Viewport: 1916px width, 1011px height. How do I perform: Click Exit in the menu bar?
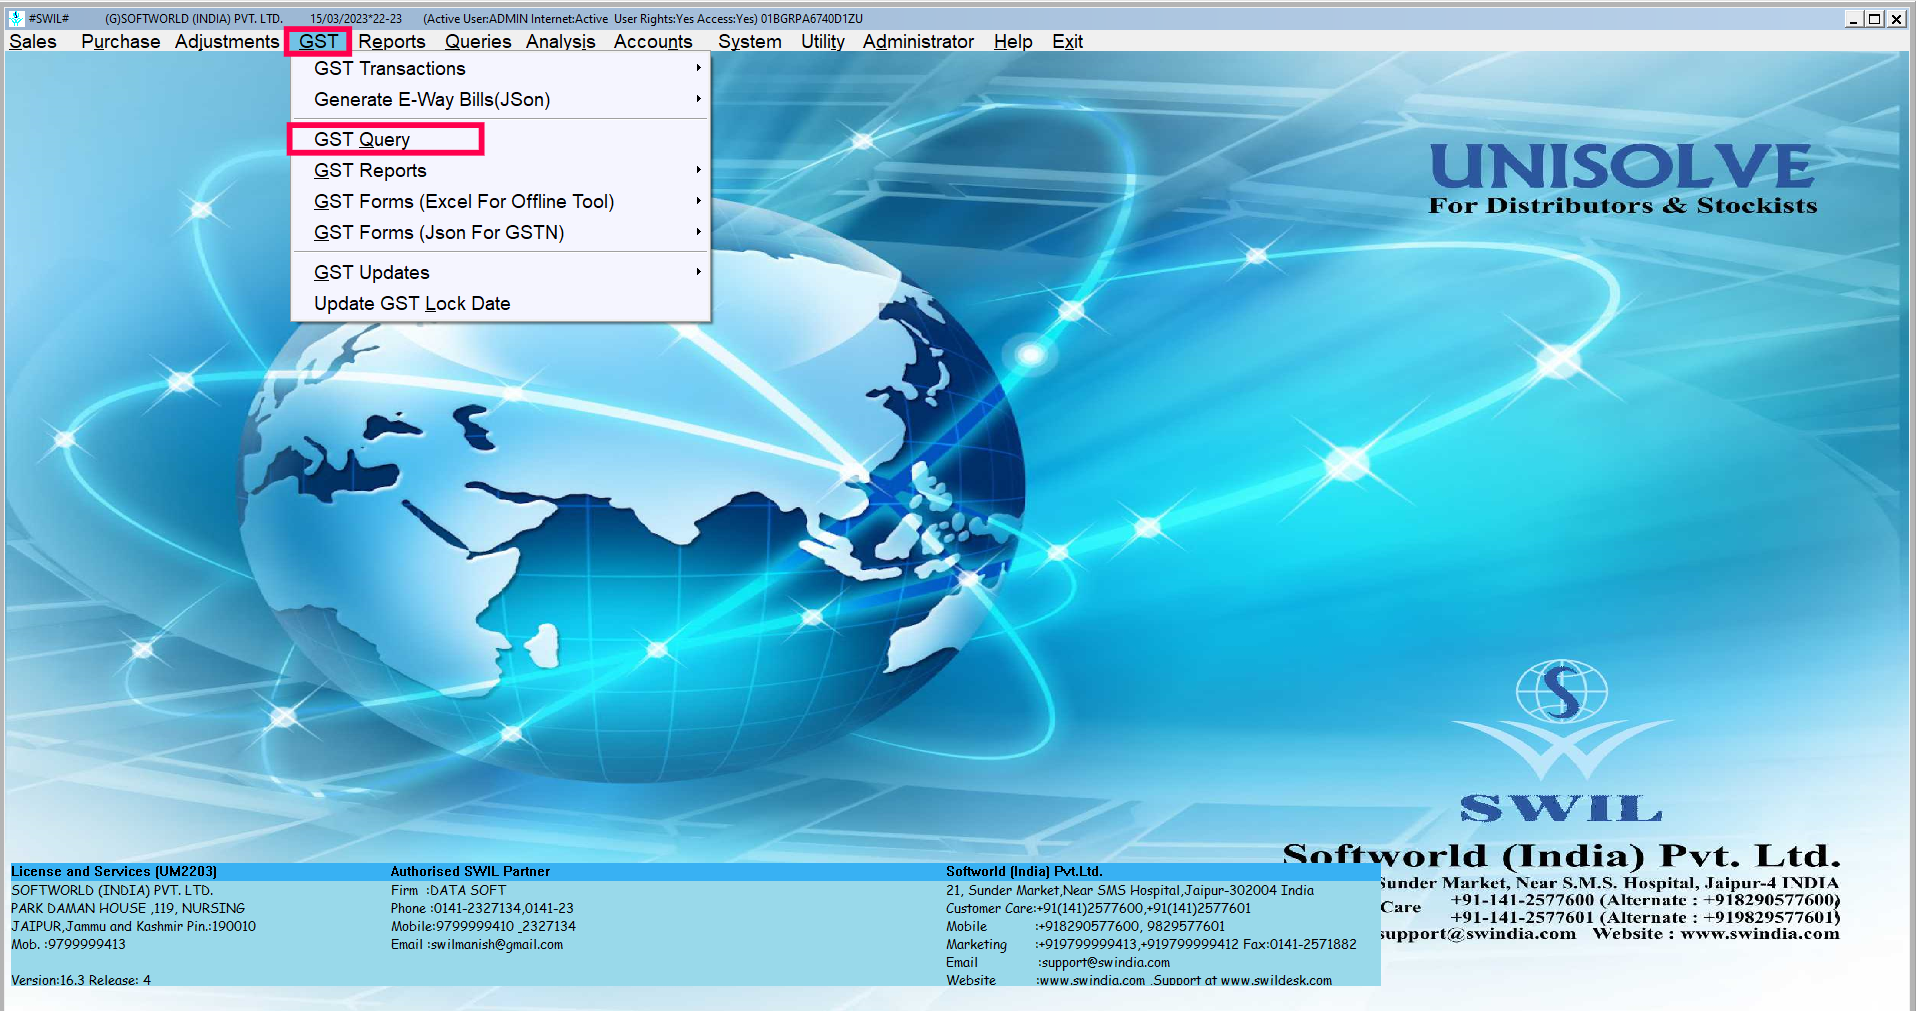(x=1067, y=41)
